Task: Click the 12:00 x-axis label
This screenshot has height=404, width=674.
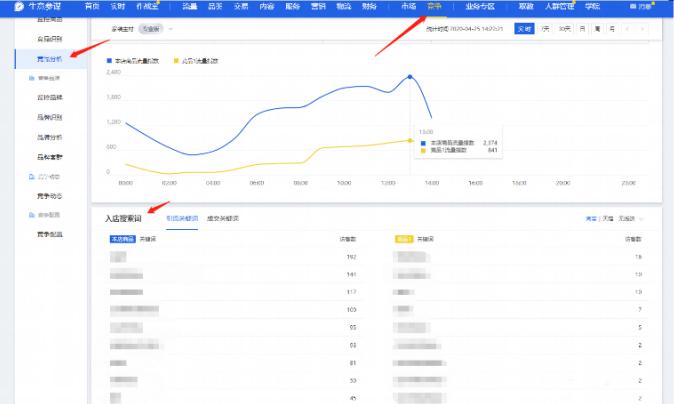Action: click(388, 183)
